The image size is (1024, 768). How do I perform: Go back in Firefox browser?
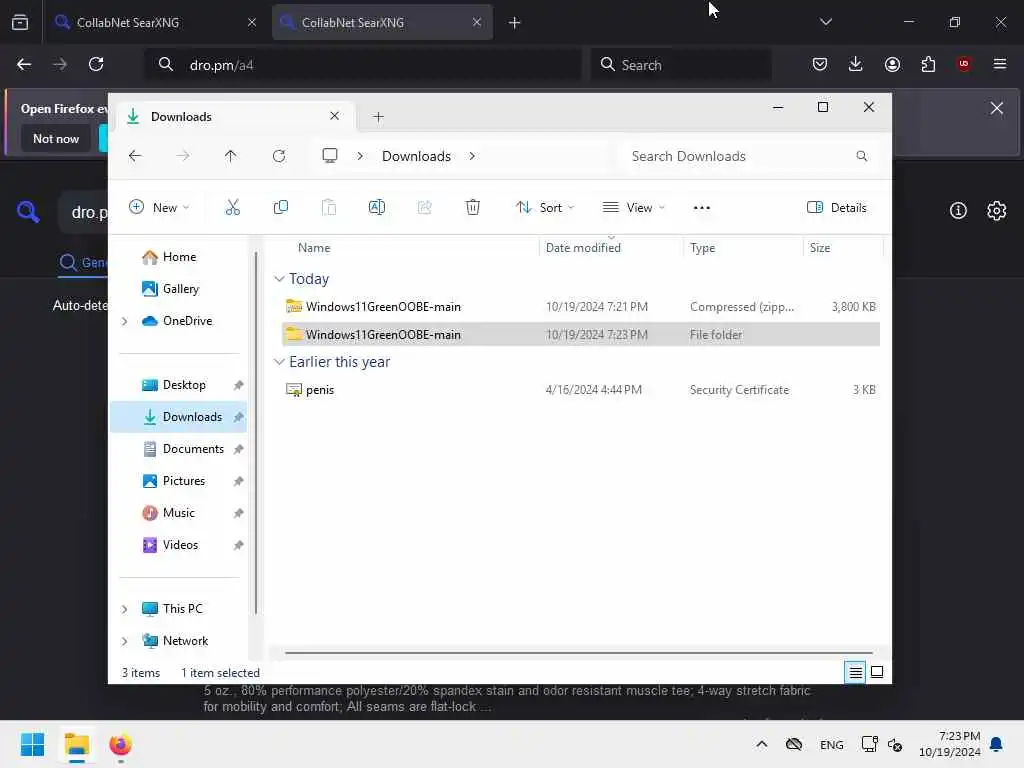tap(24, 64)
